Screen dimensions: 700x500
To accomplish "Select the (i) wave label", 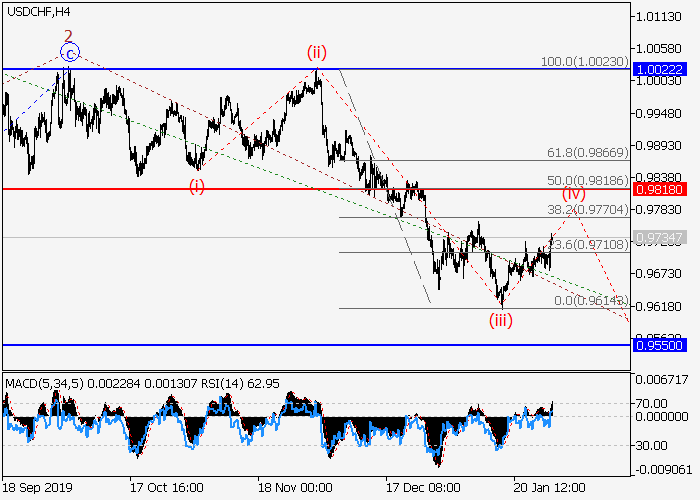I will pos(197,186).
